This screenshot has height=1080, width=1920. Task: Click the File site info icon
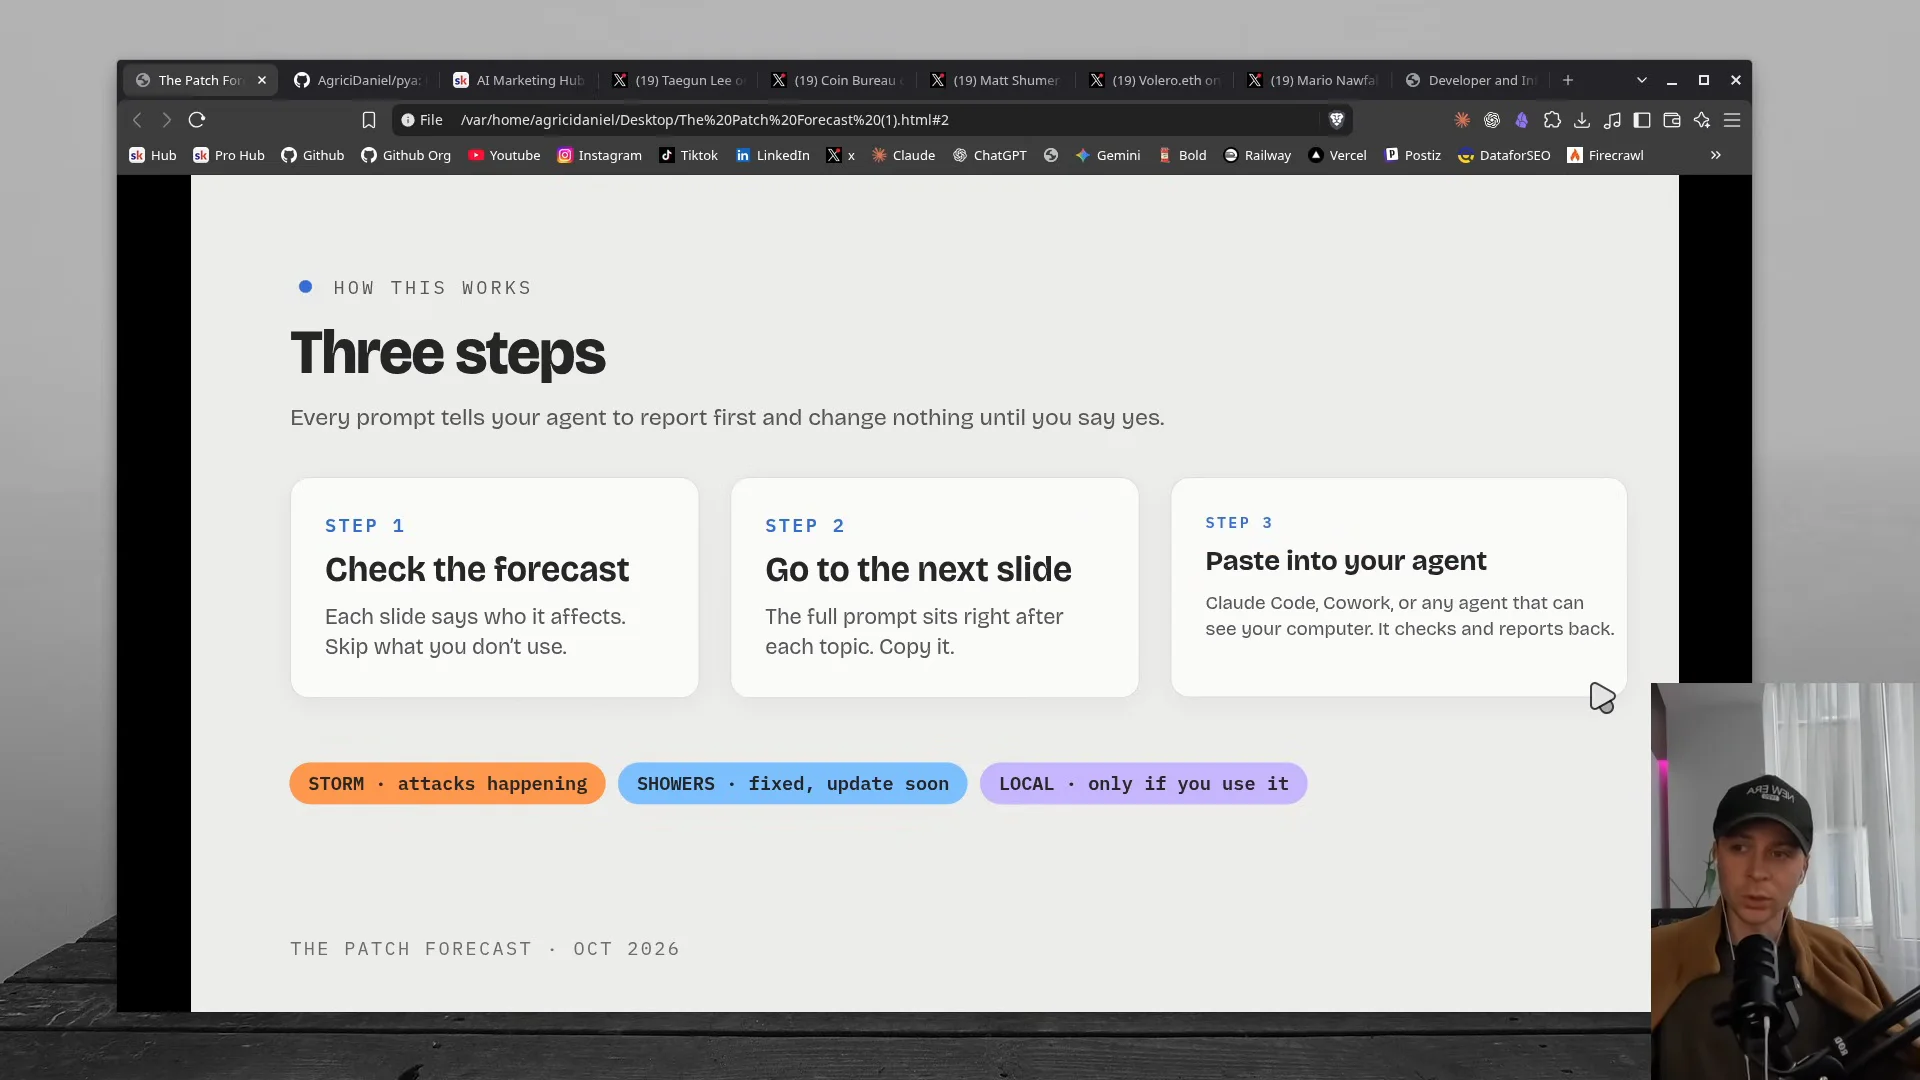click(x=421, y=120)
